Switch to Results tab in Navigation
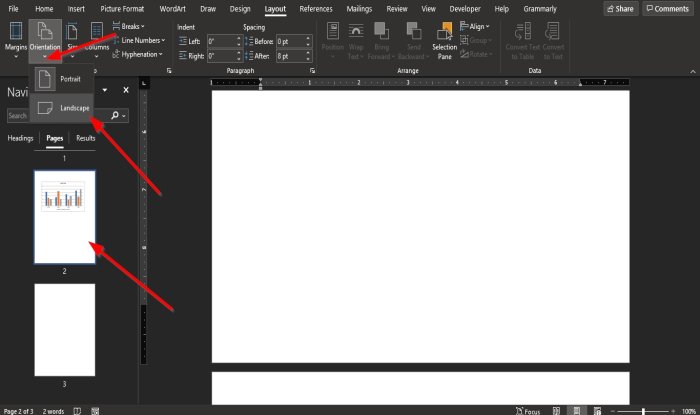Screen dimensions: 700x415 [85, 138]
